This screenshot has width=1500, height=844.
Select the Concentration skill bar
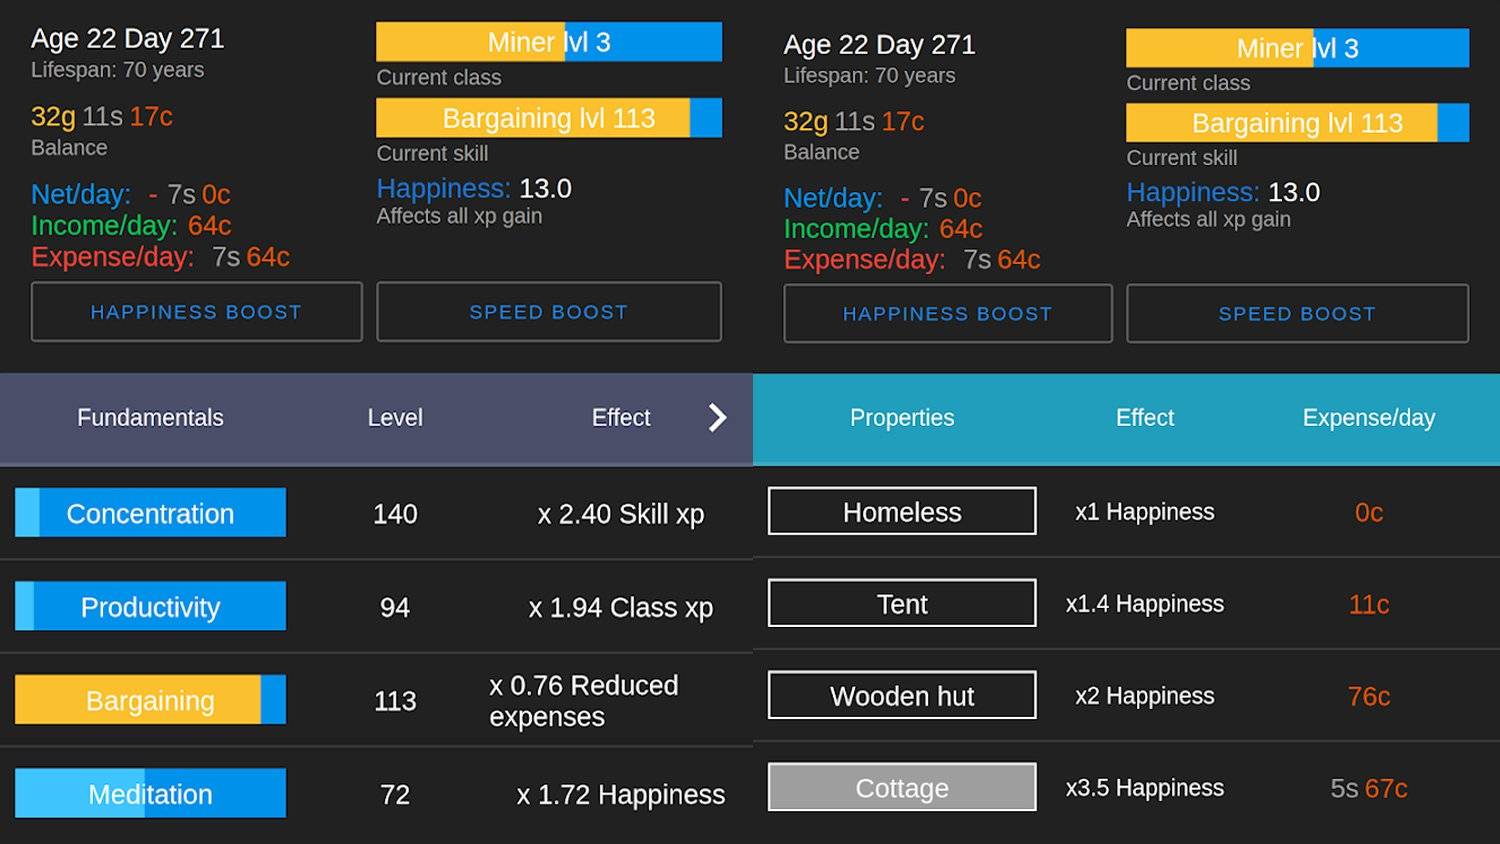pos(150,513)
